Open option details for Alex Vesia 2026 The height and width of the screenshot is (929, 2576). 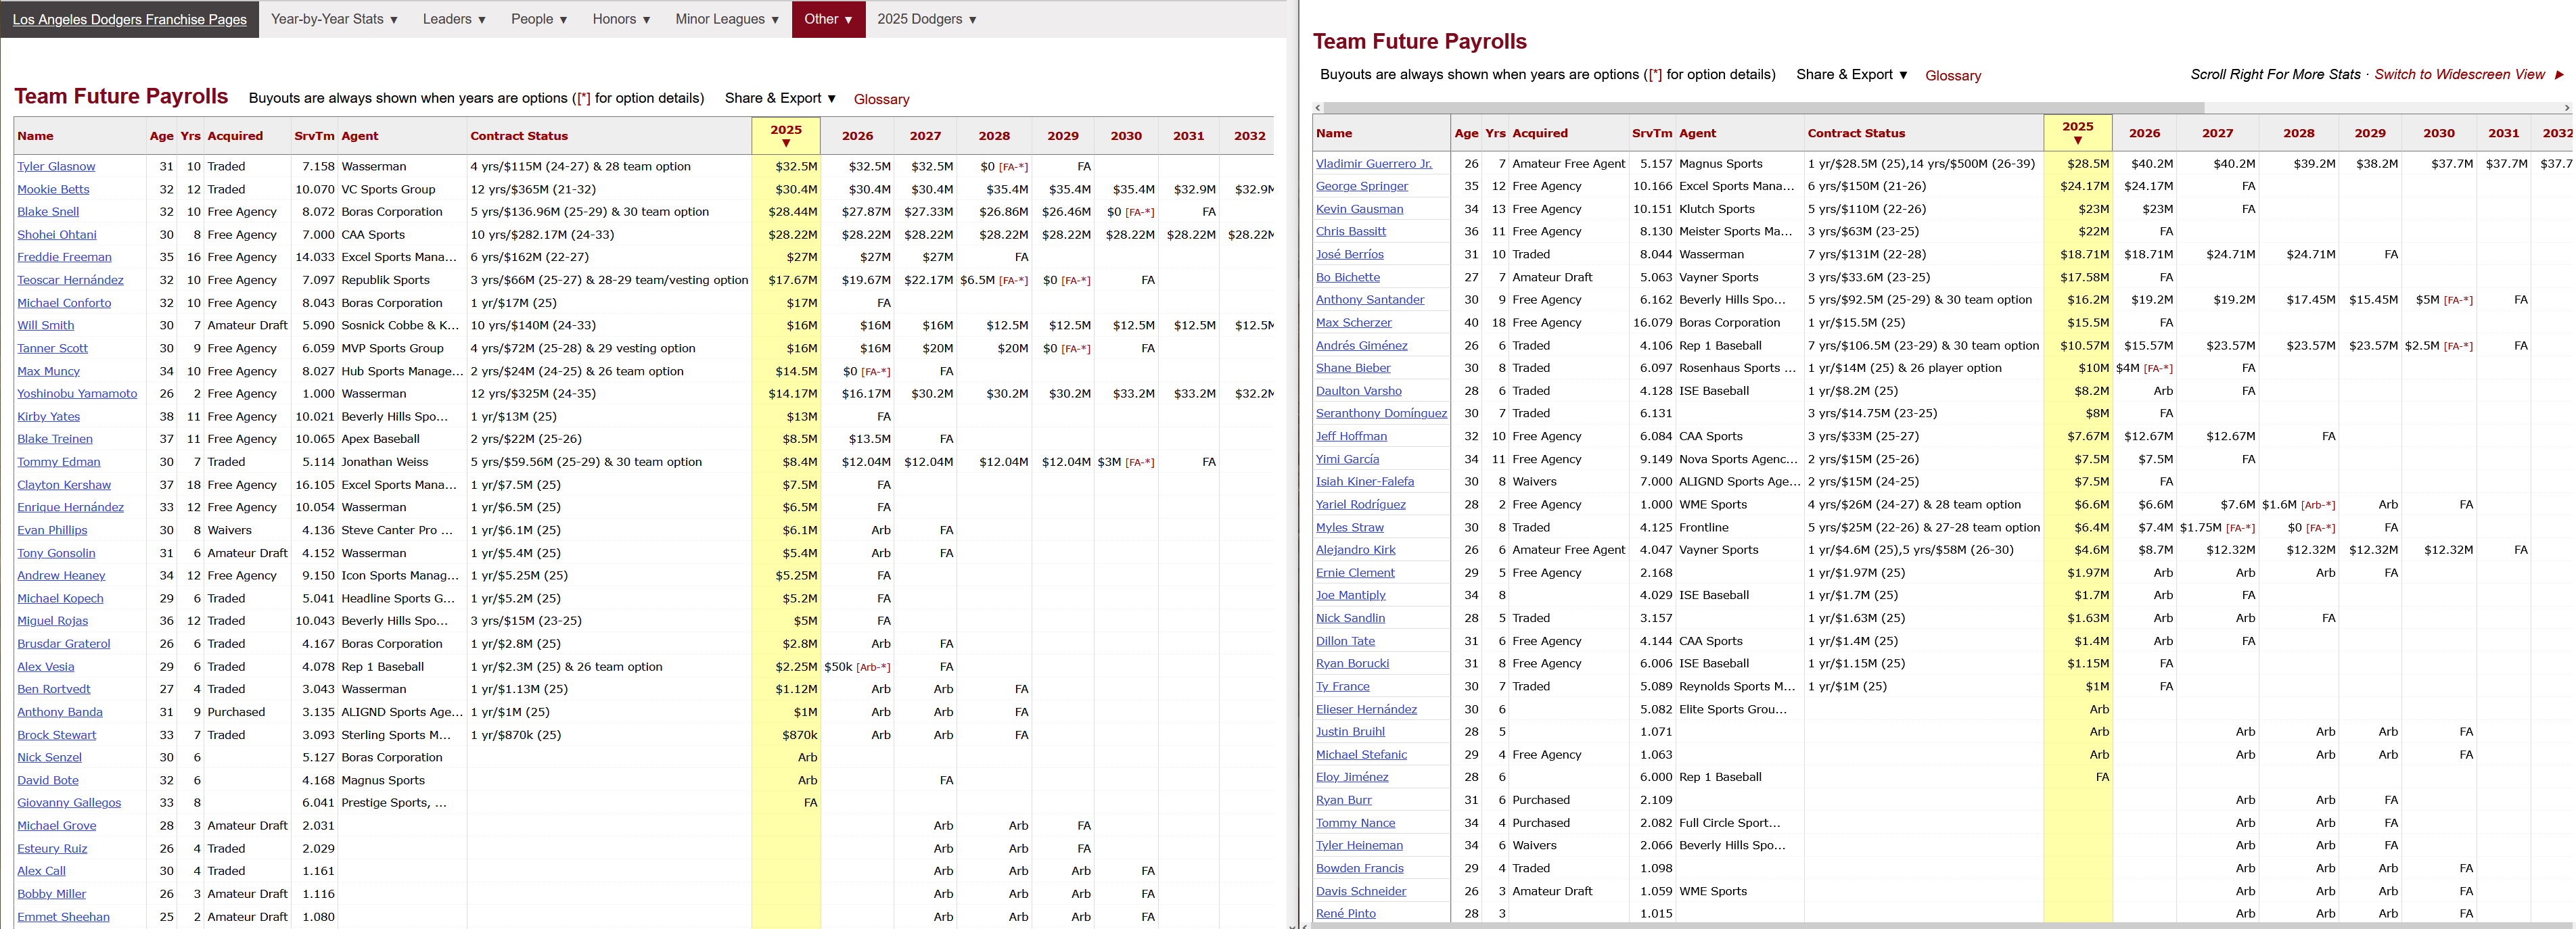[x=873, y=667]
